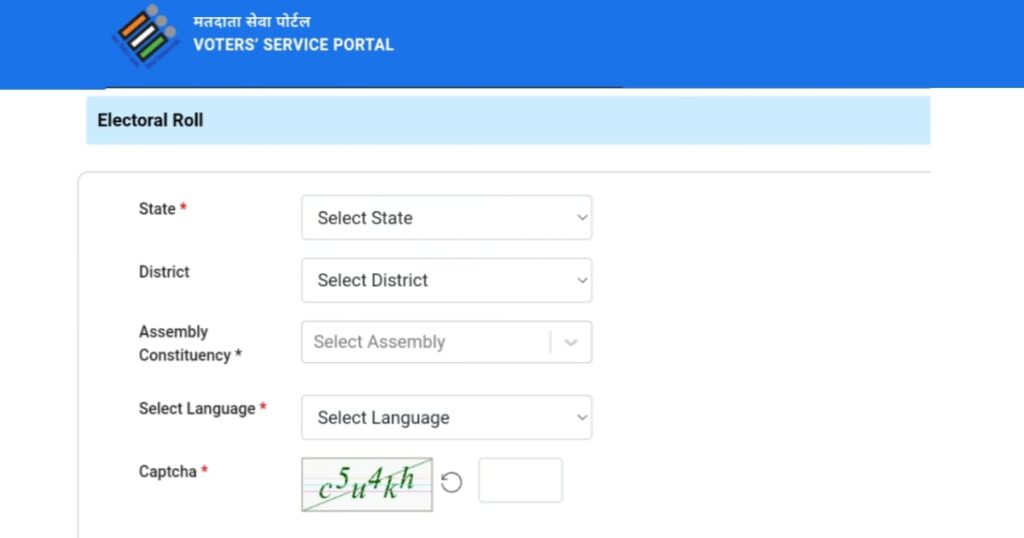The height and width of the screenshot is (538, 1024).
Task: Open the Select District dropdown
Action: [x=446, y=281]
